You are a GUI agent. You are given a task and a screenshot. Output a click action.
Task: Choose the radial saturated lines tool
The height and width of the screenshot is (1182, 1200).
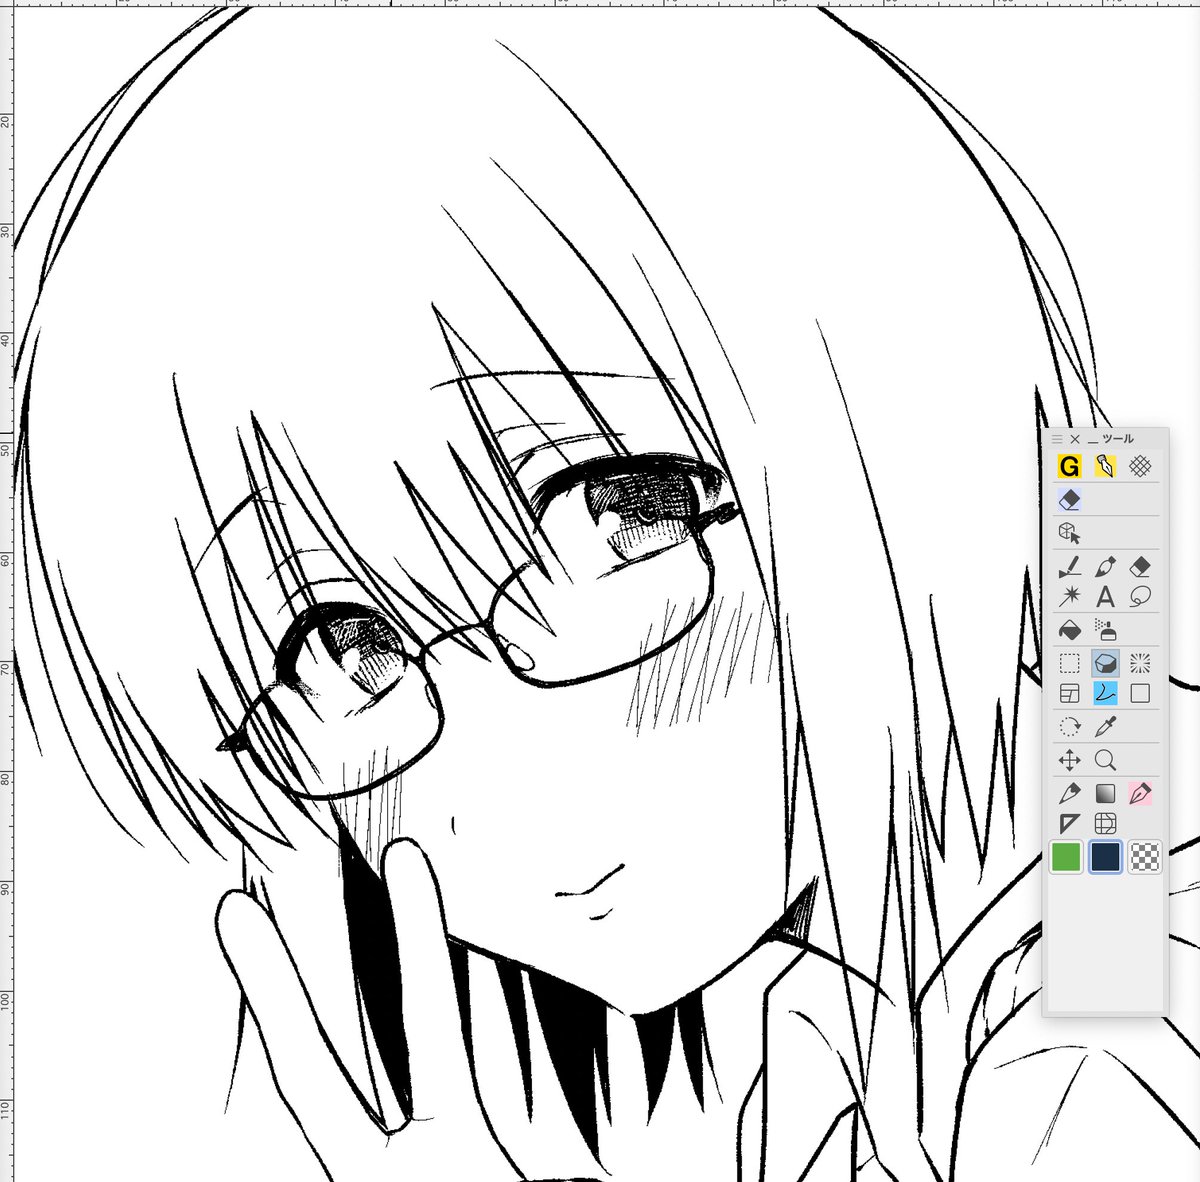pyautogui.click(x=1140, y=663)
